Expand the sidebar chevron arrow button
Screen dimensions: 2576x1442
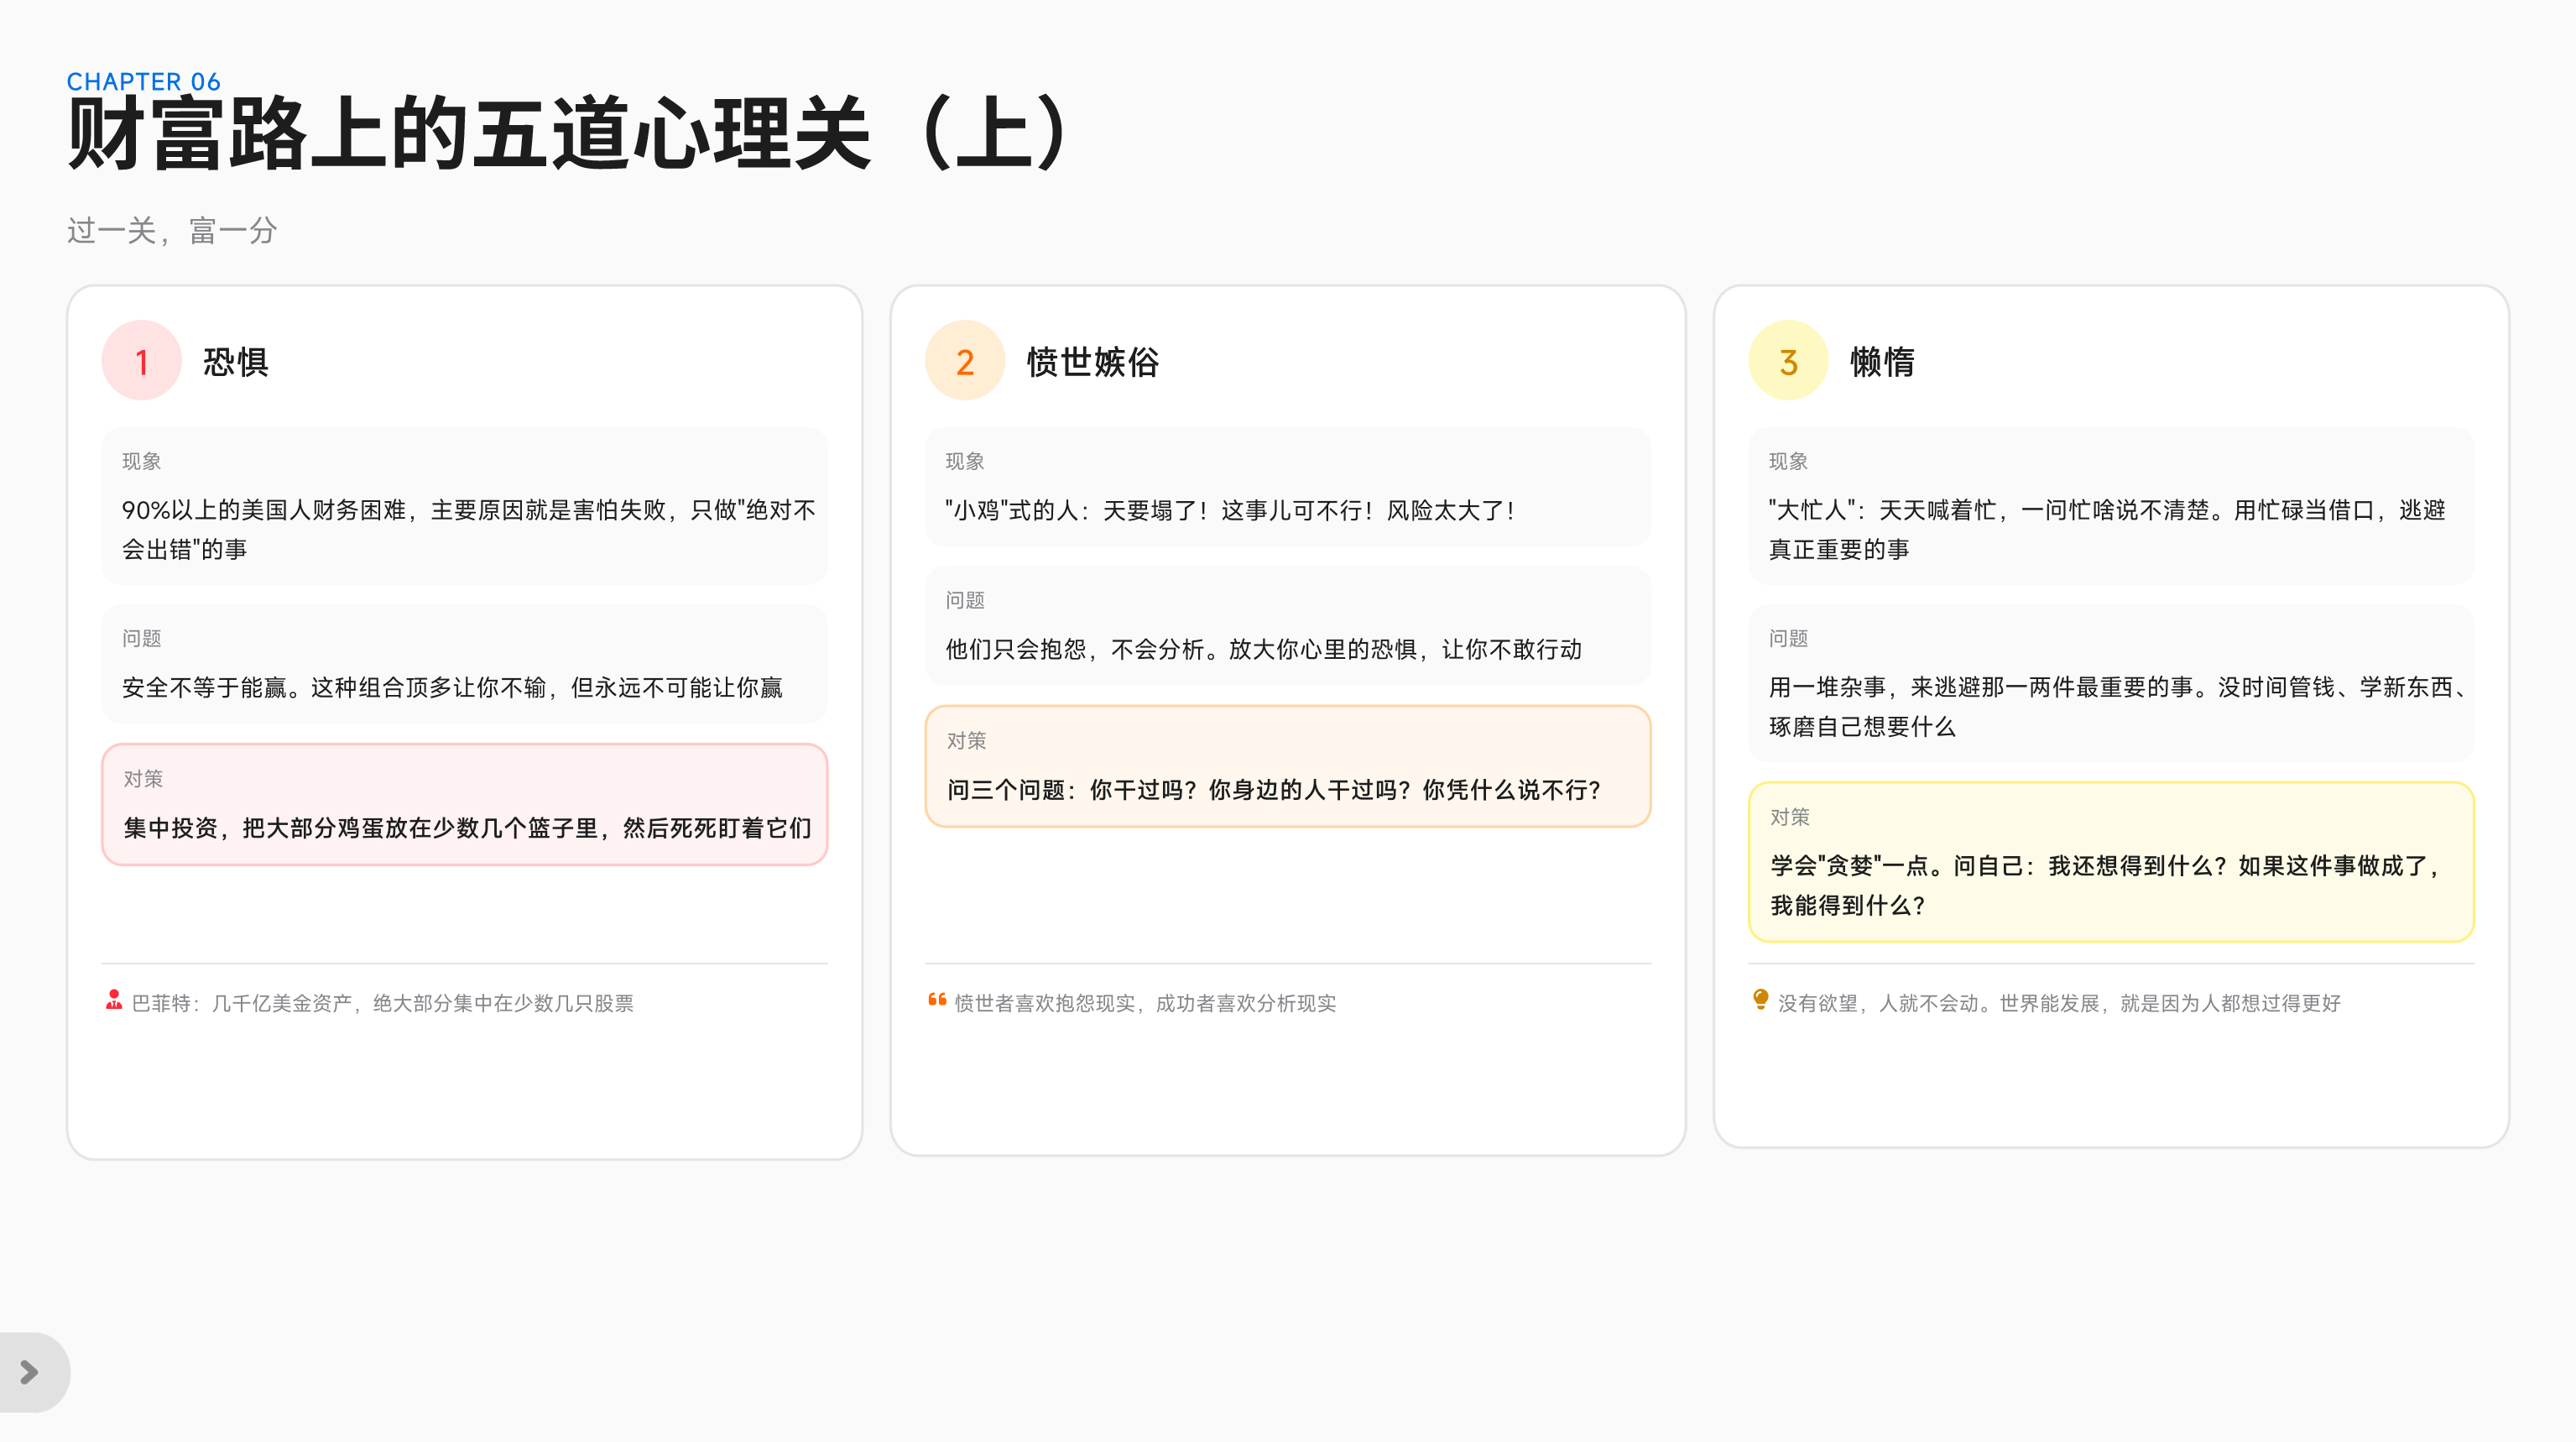(x=30, y=1372)
